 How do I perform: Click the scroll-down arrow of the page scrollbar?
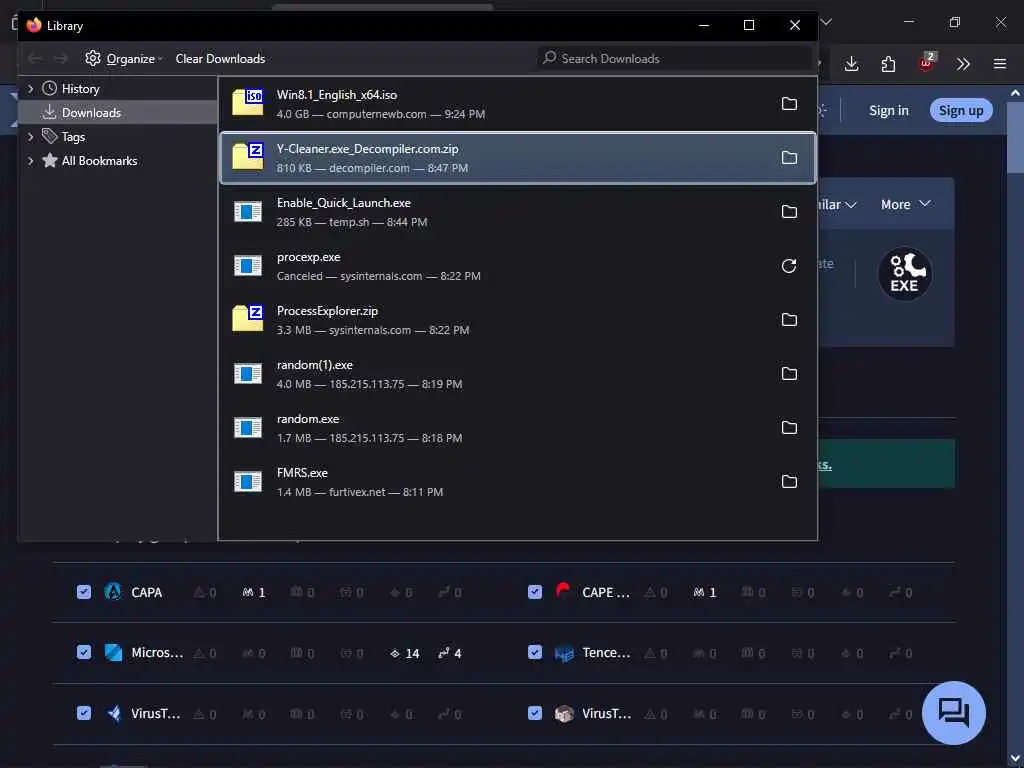pos(1015,760)
